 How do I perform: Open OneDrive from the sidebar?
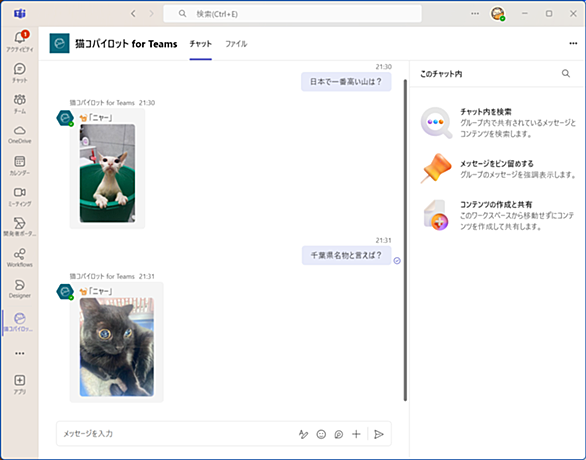click(20, 135)
